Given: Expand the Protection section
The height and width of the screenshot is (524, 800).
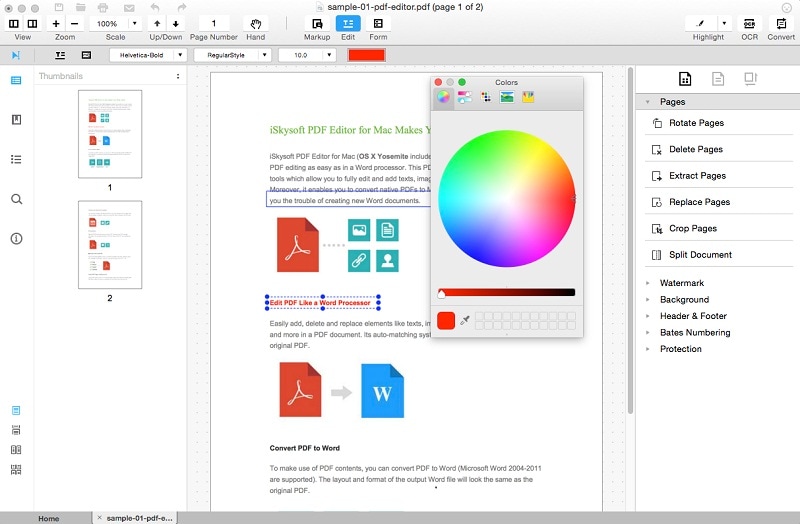Looking at the screenshot, I should 648,349.
